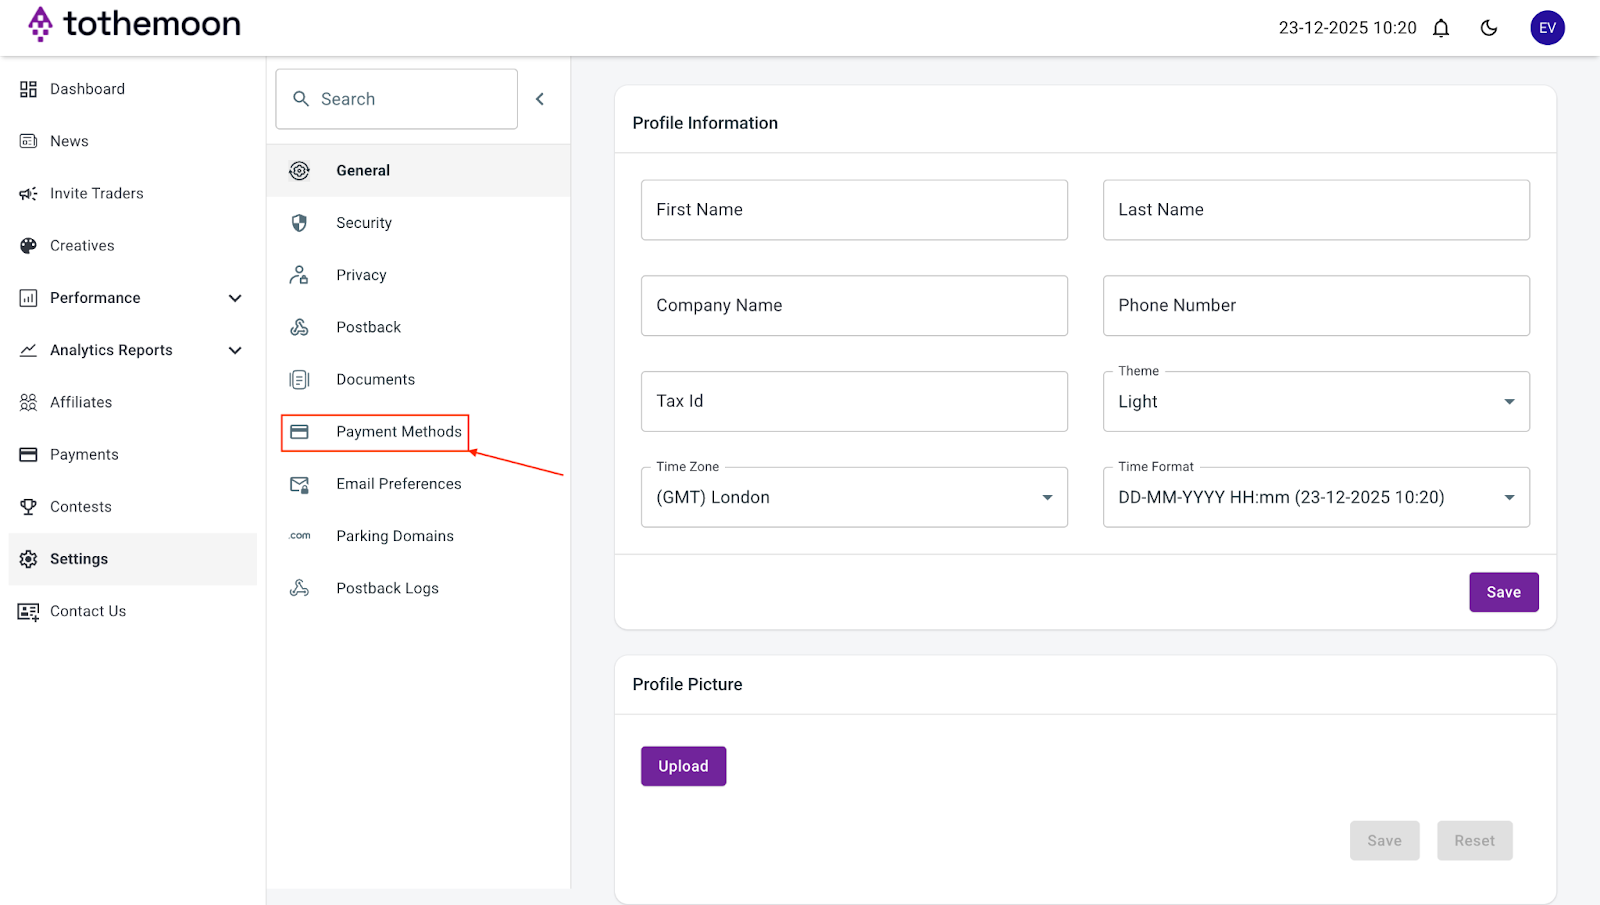Click the Upload profile picture button

pos(683,766)
